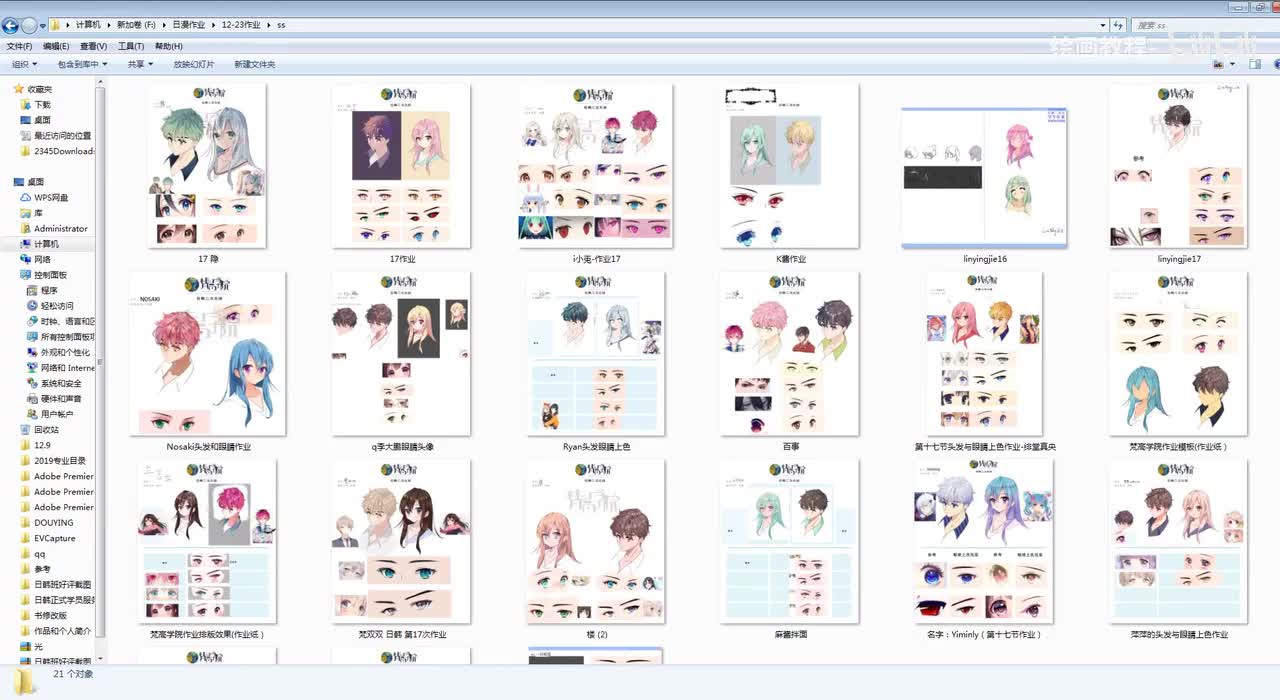Select the thumbnail named K酱作业

coord(790,166)
